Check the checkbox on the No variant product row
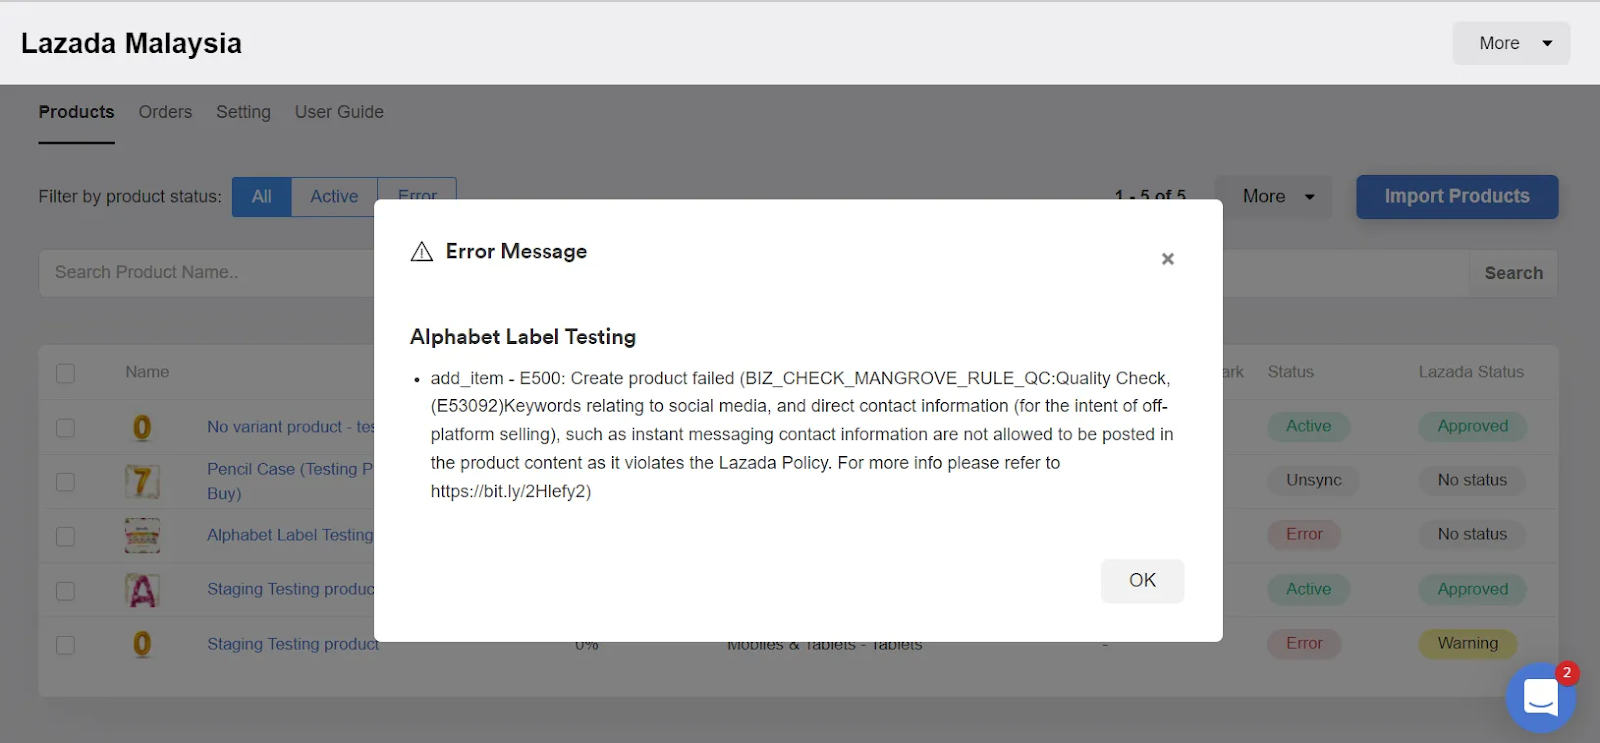This screenshot has width=1600, height=743. tap(65, 427)
